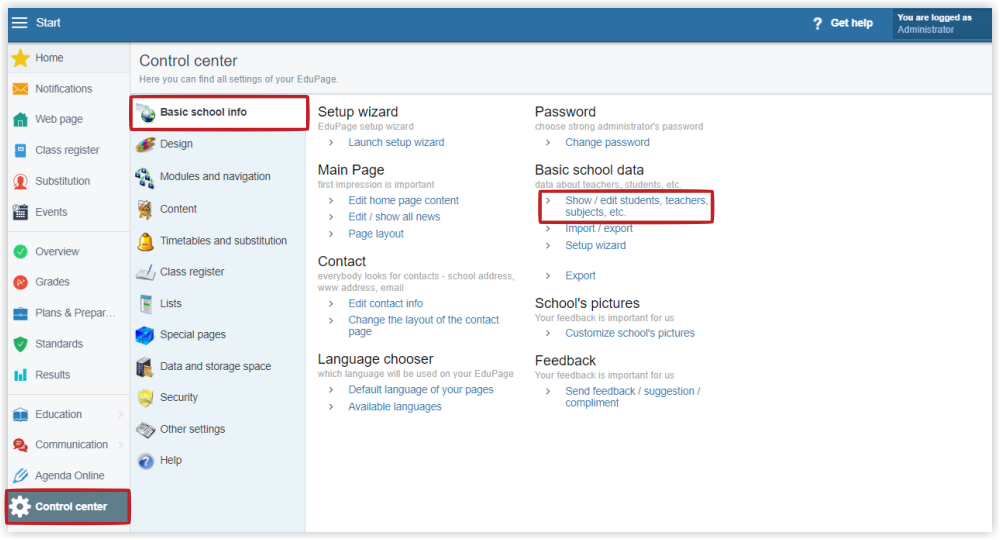Click the Help question mark icon in settings list
This screenshot has width=1000, height=540.
tap(145, 461)
